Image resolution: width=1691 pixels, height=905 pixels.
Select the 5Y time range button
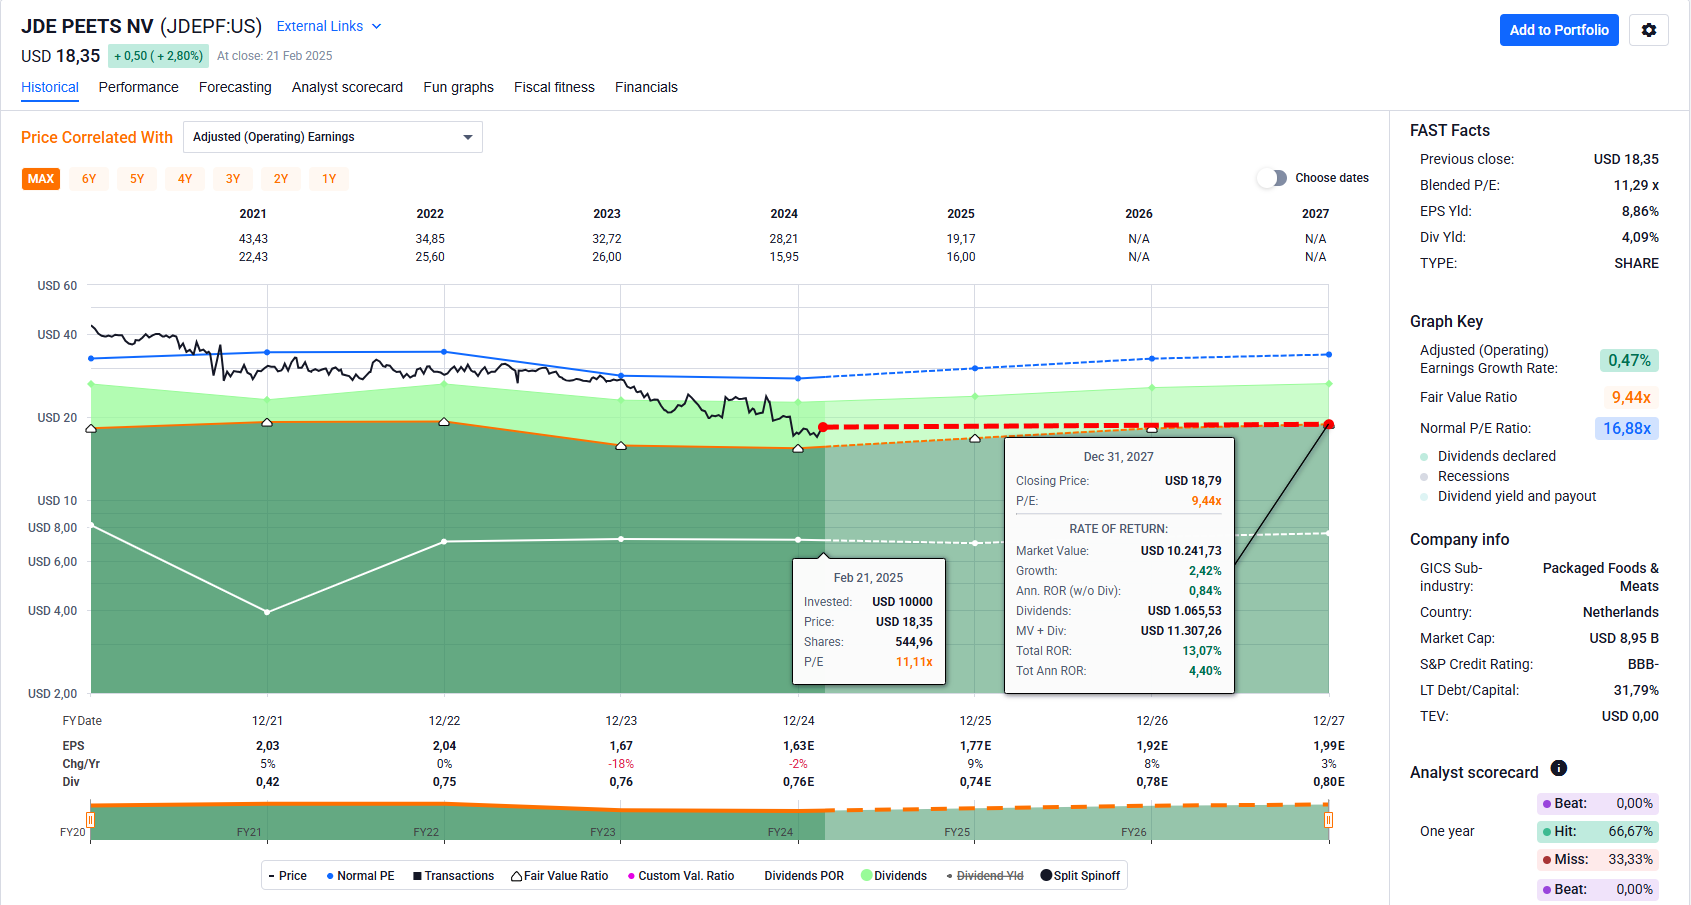137,179
